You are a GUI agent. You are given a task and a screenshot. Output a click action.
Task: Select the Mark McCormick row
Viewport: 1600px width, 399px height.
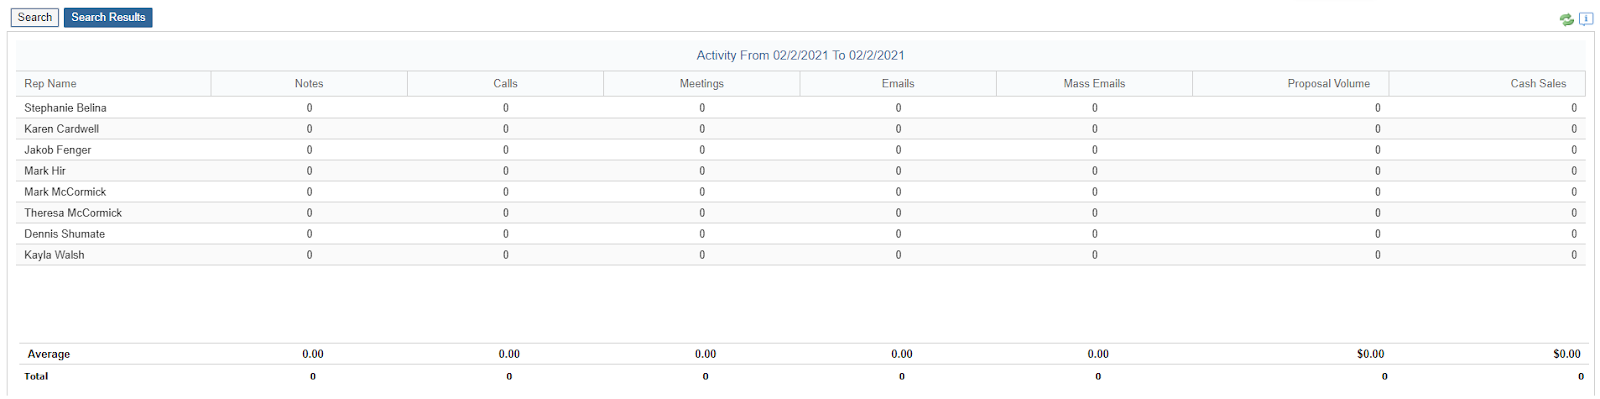(x=801, y=192)
